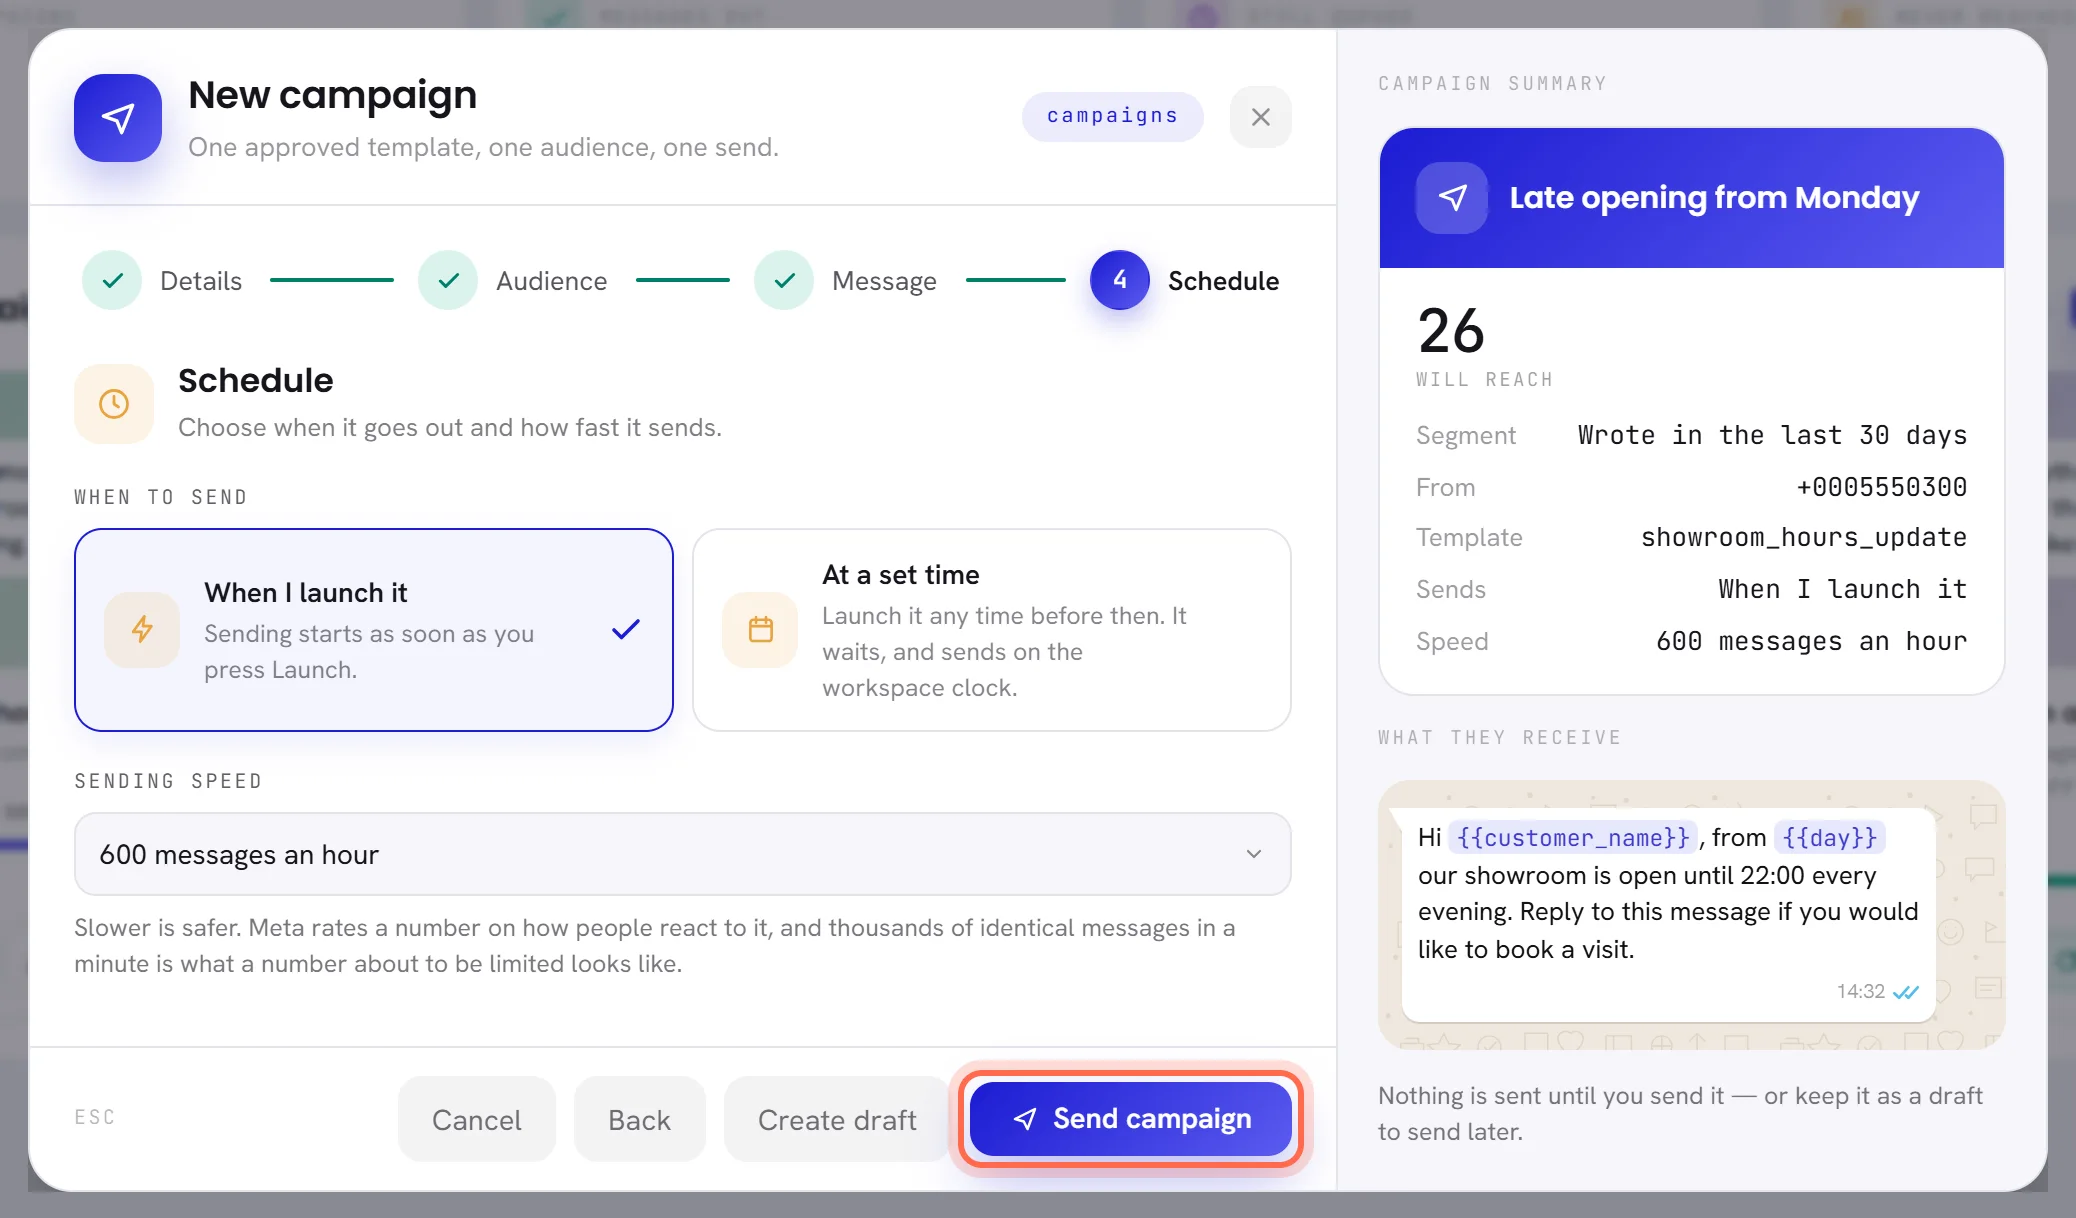Click the 14:32 timestamp in preview
The width and height of the screenshot is (2076, 1218).
pyautogui.click(x=1860, y=991)
